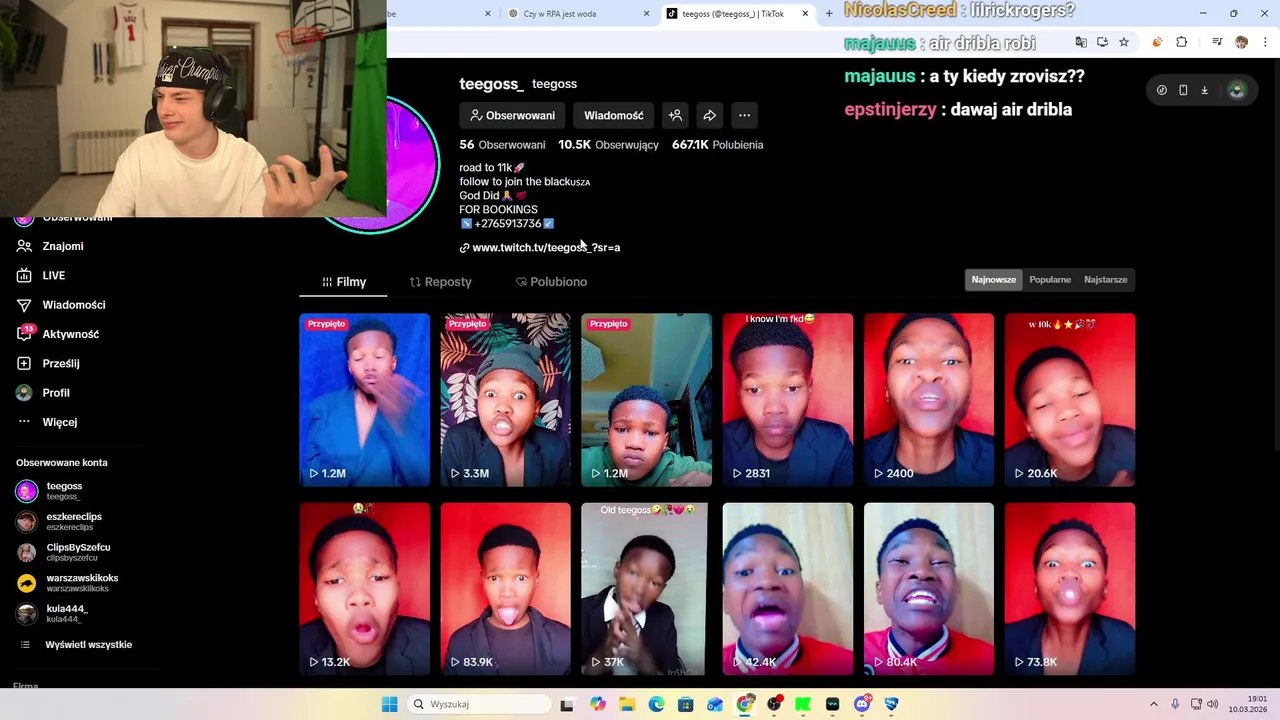Screen dimensions: 1280x720
Task: Open the Old teegoss video with 37K views
Action: [646, 589]
